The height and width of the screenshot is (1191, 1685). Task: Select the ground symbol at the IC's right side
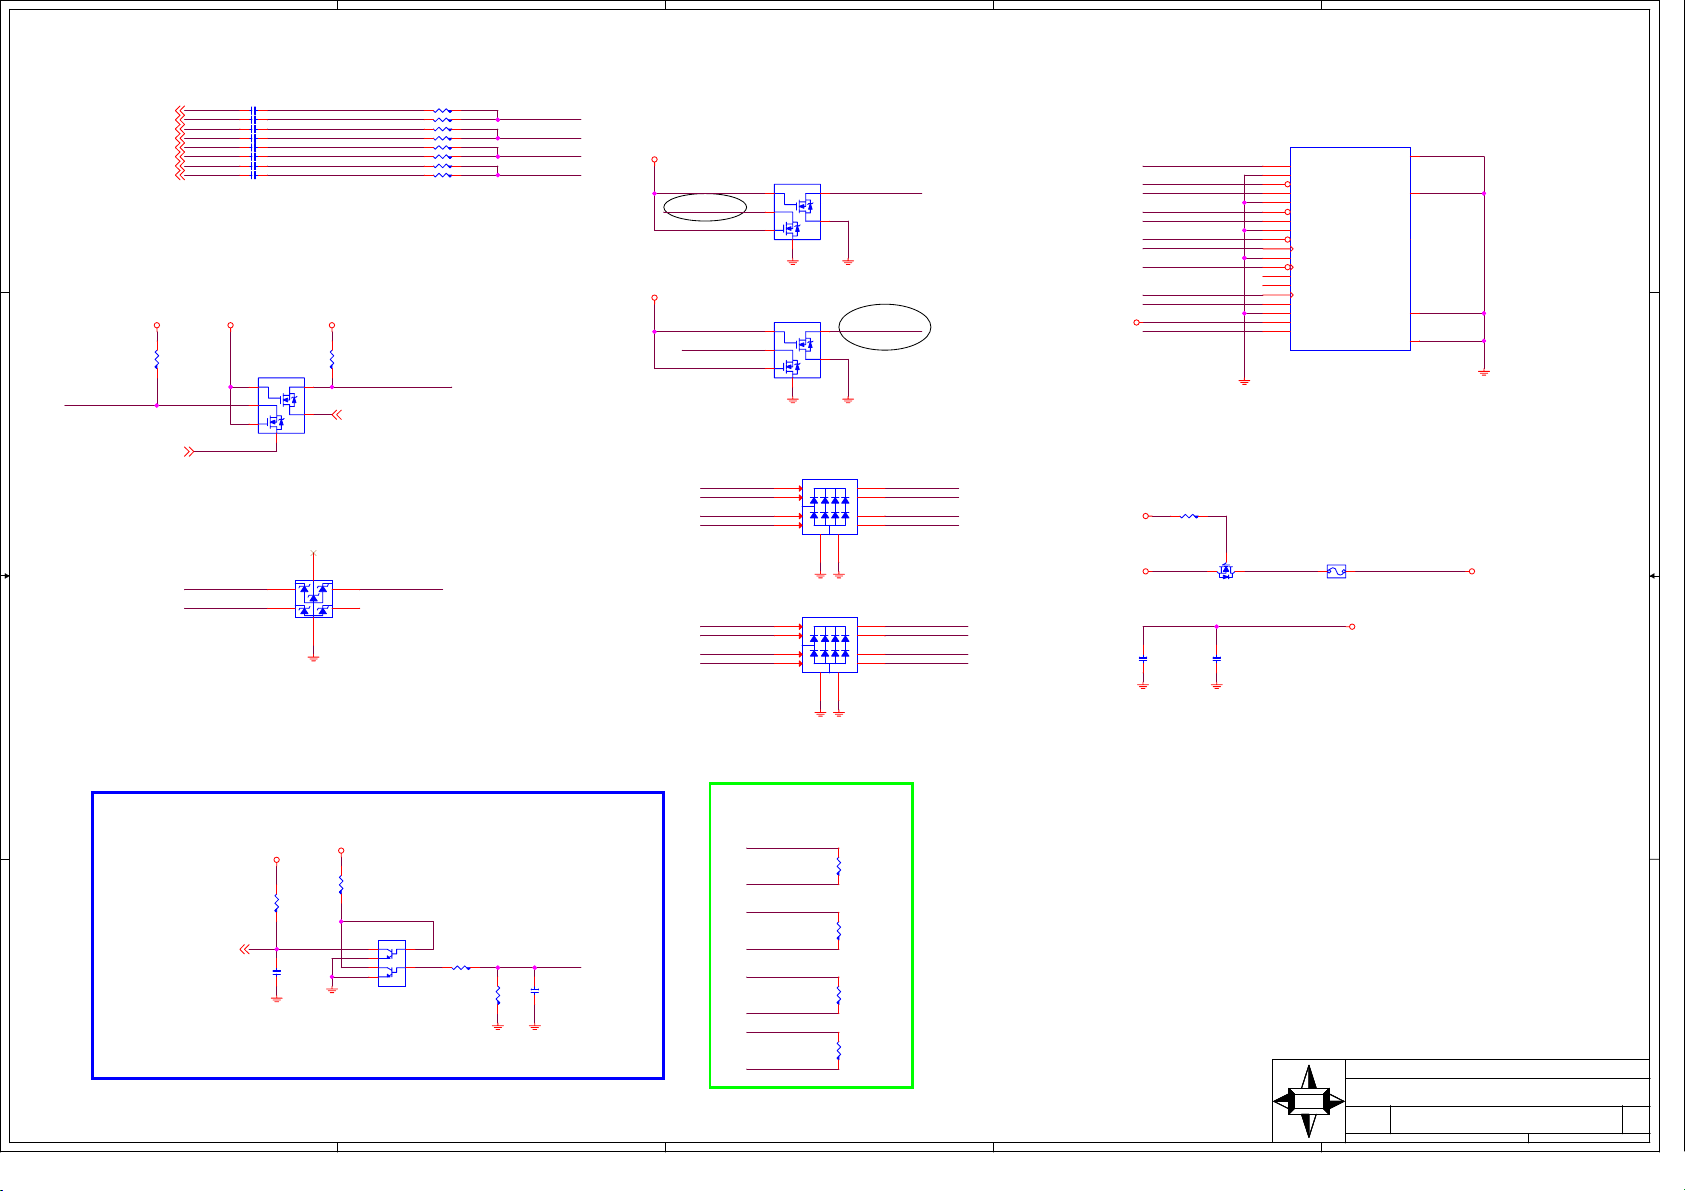(1484, 373)
